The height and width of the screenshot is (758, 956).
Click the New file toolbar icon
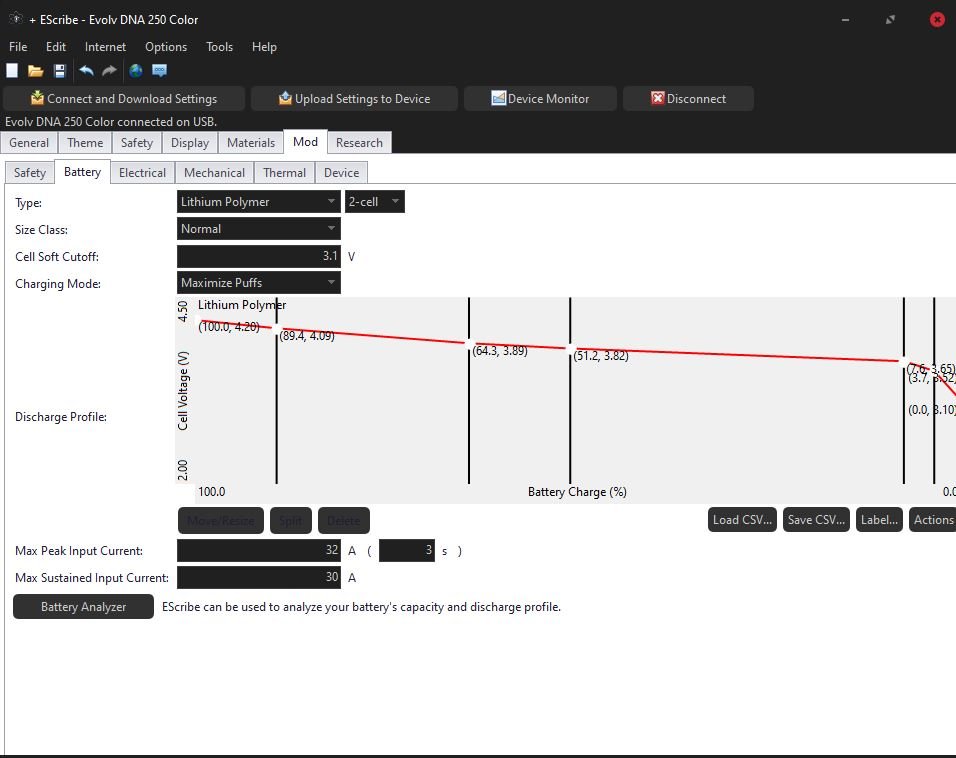pos(13,71)
